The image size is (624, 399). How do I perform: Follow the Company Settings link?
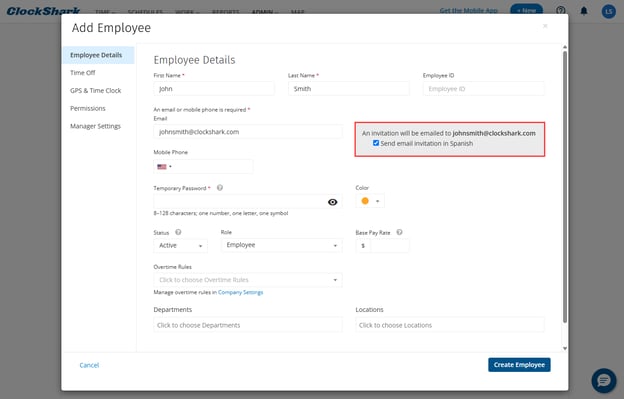pyautogui.click(x=240, y=292)
